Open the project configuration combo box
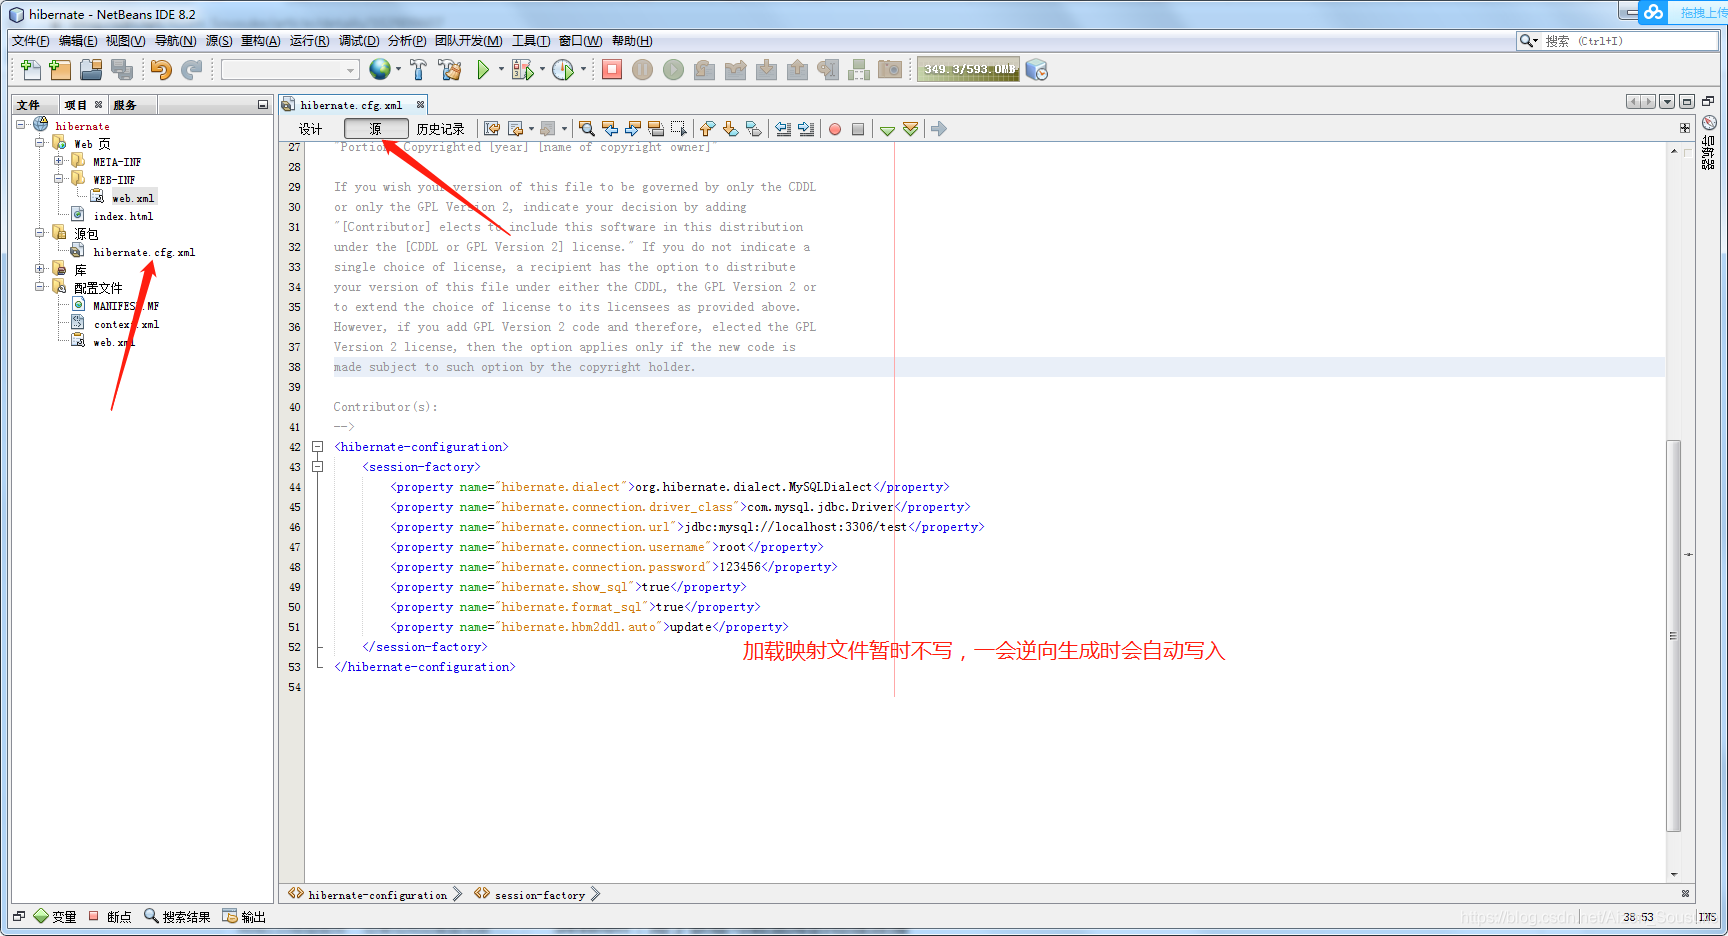The height and width of the screenshot is (936, 1728). coord(290,70)
